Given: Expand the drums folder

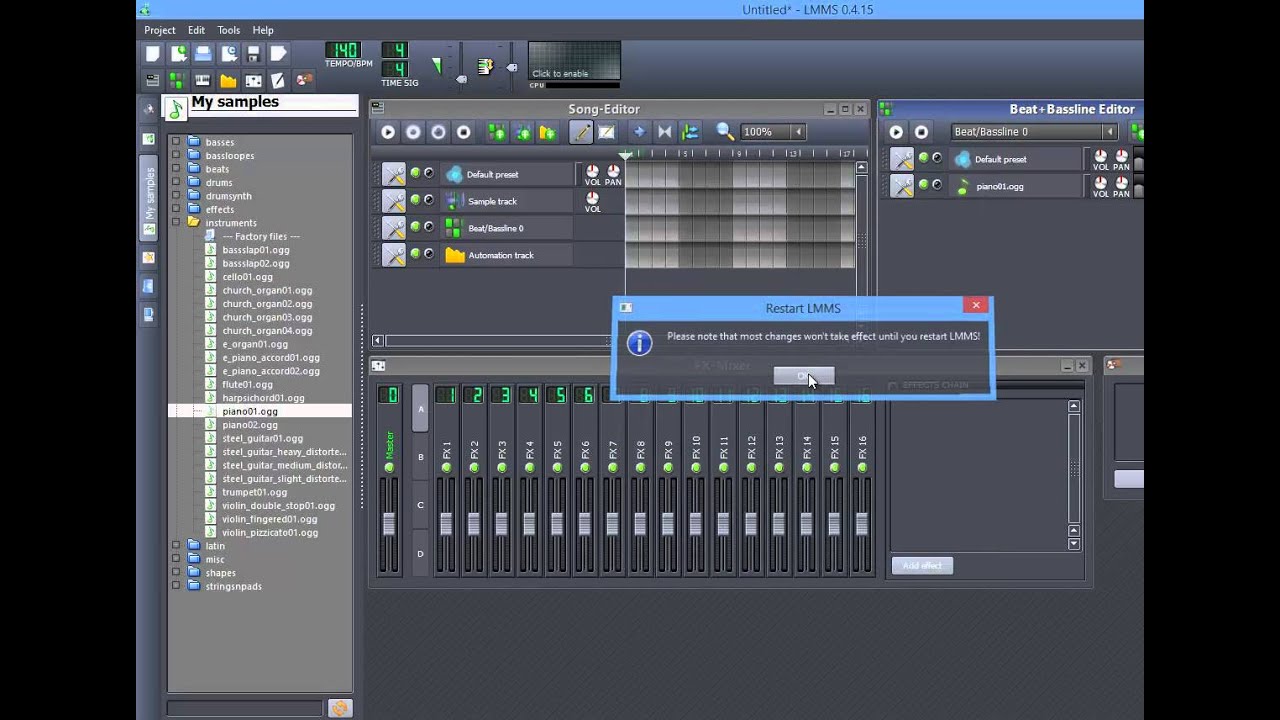Looking at the screenshot, I should pyautogui.click(x=176, y=182).
